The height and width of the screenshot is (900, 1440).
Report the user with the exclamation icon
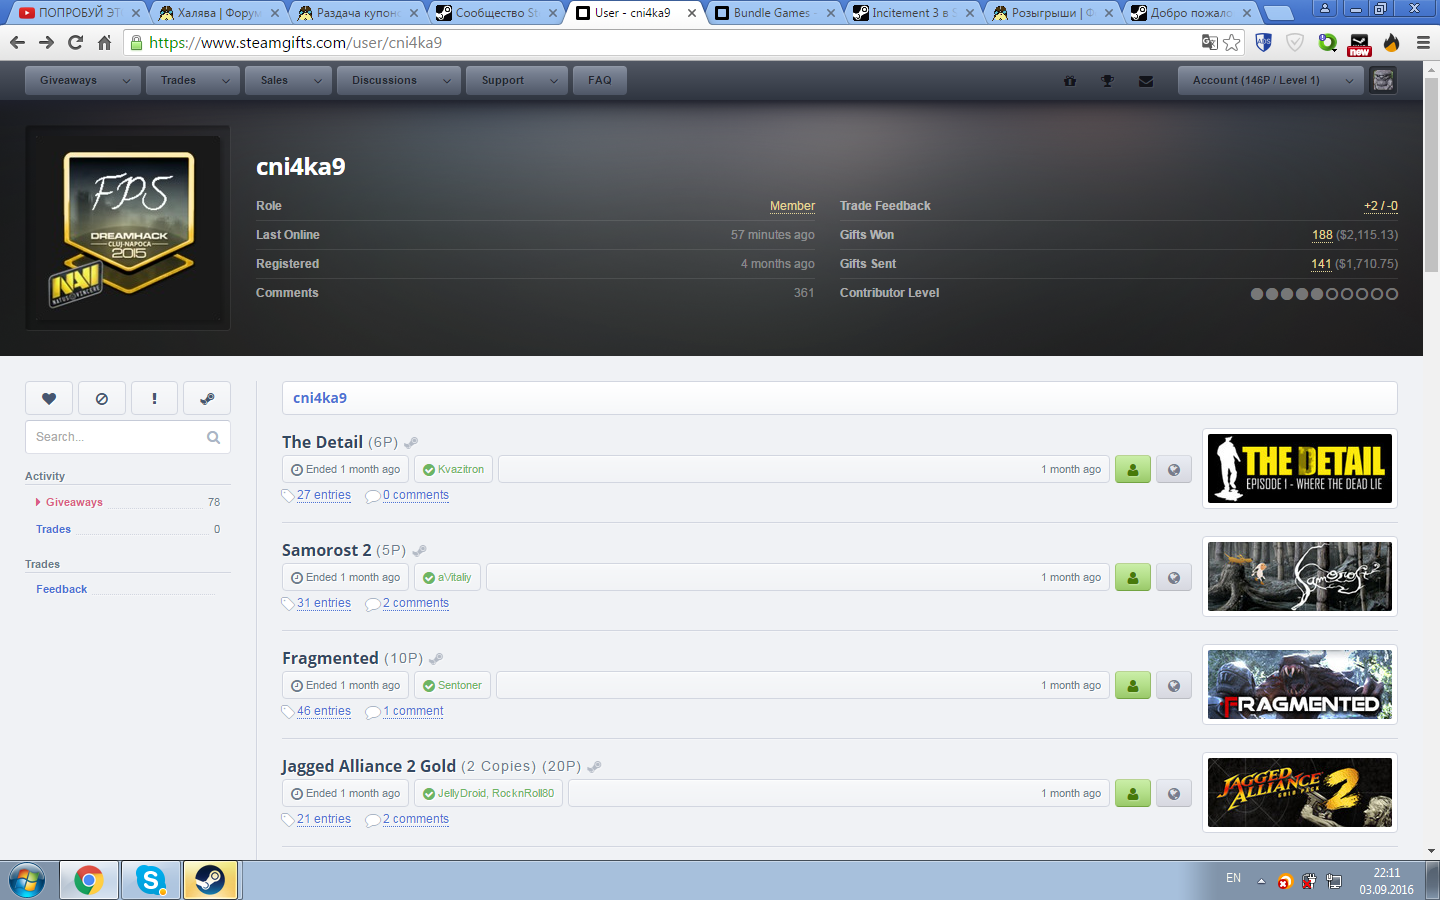tap(154, 398)
